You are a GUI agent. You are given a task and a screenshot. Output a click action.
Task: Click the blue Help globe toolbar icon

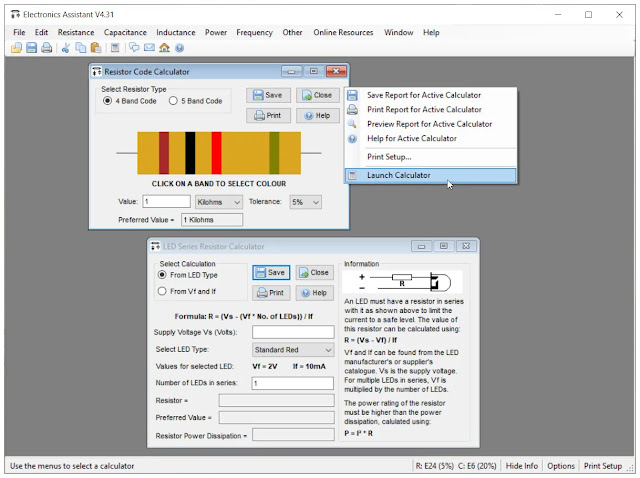click(179, 48)
